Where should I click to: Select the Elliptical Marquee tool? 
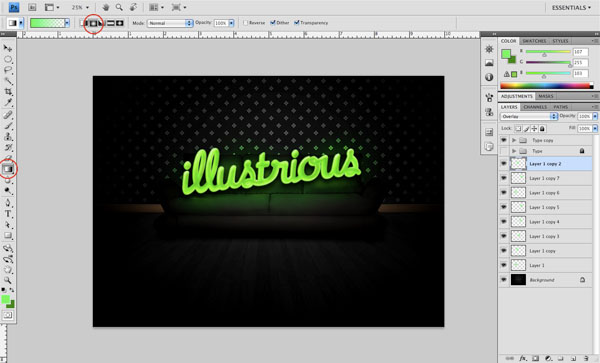(x=8, y=59)
